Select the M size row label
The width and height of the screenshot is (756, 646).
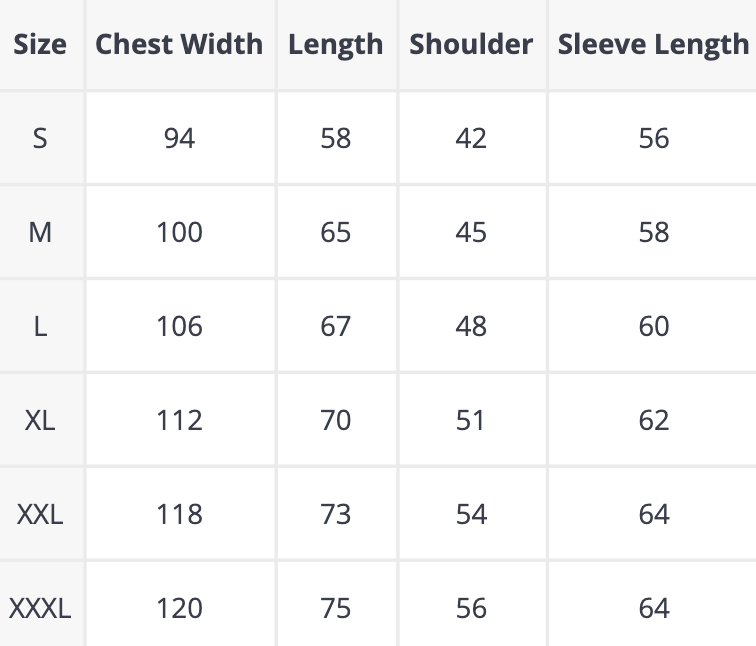tap(40, 232)
